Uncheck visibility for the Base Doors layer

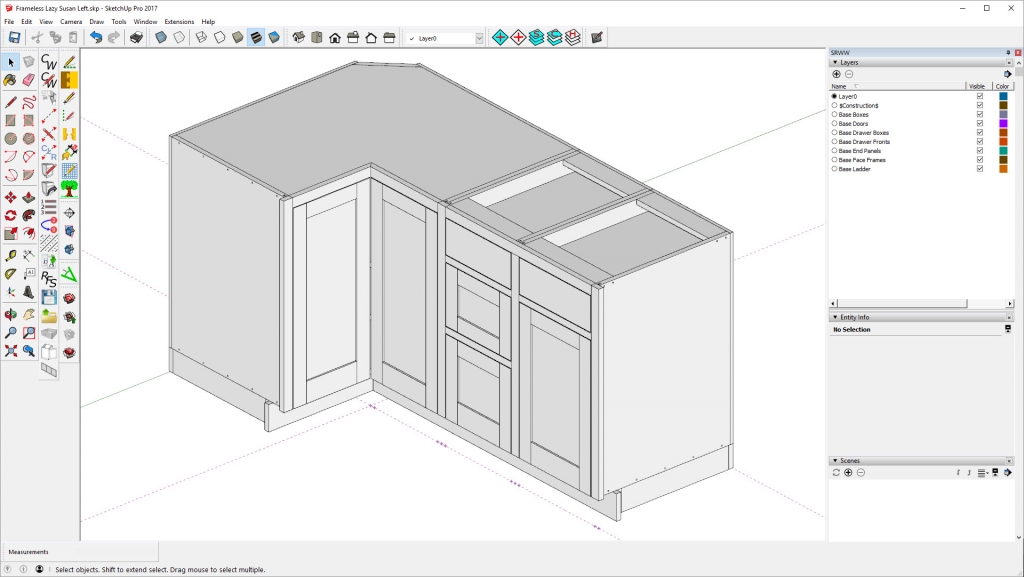point(980,123)
